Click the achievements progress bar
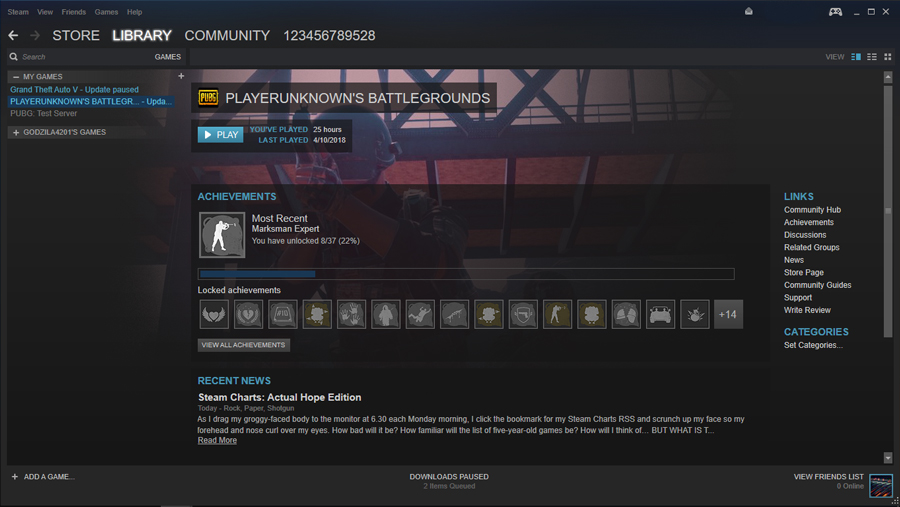The width and height of the screenshot is (900, 507). click(x=466, y=274)
